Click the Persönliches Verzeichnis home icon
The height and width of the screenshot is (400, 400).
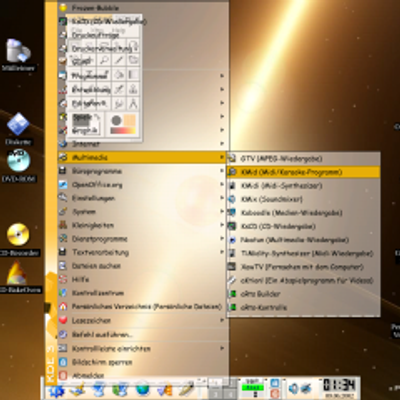point(63,307)
